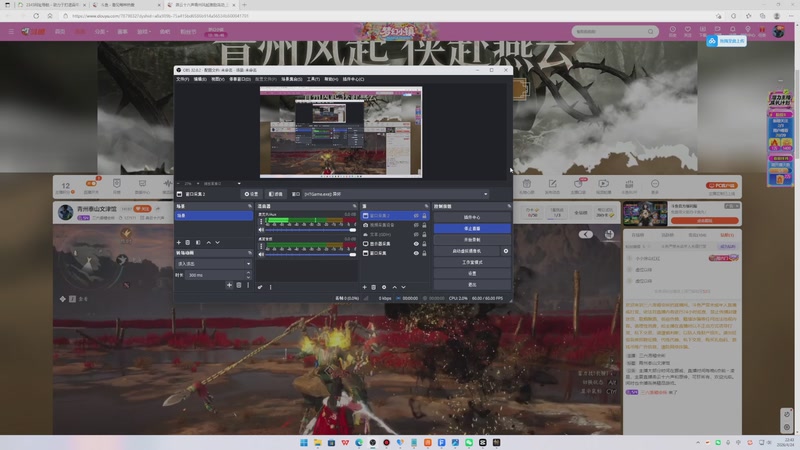Open 文件(F) menu in OBS
Screen dimensions: 800x450
coord(182,79)
